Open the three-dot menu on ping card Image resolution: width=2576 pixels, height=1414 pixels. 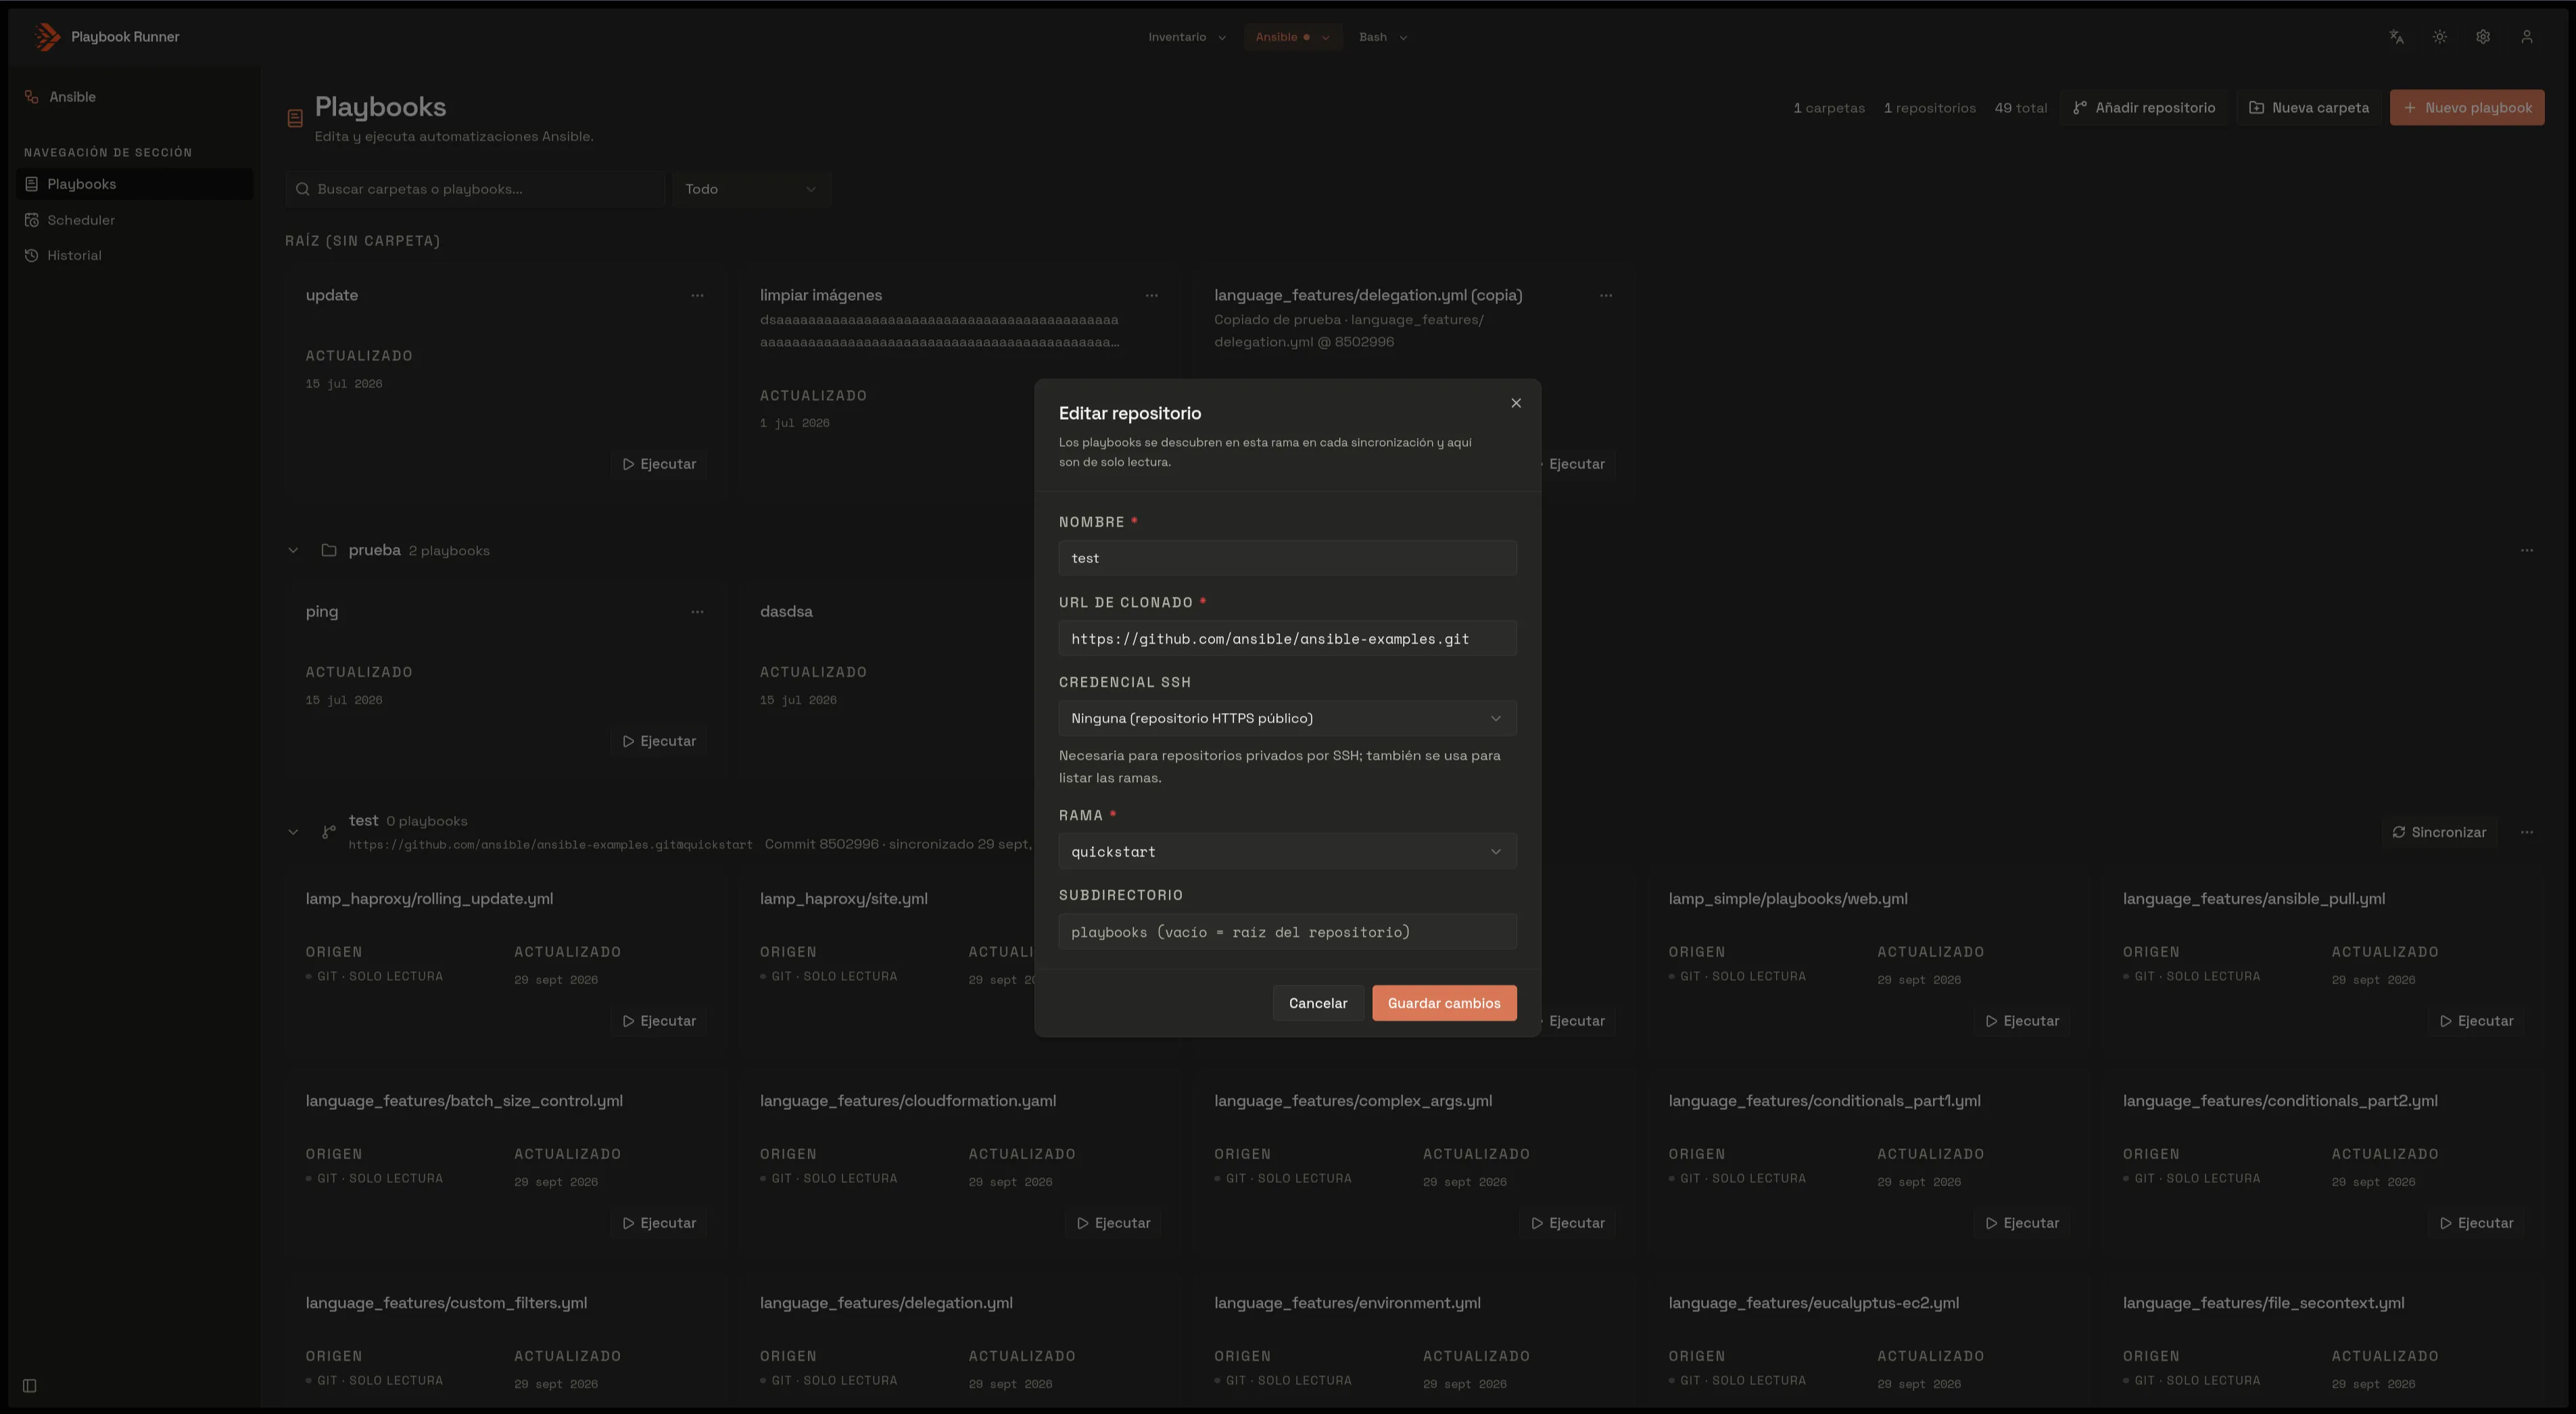[697, 612]
